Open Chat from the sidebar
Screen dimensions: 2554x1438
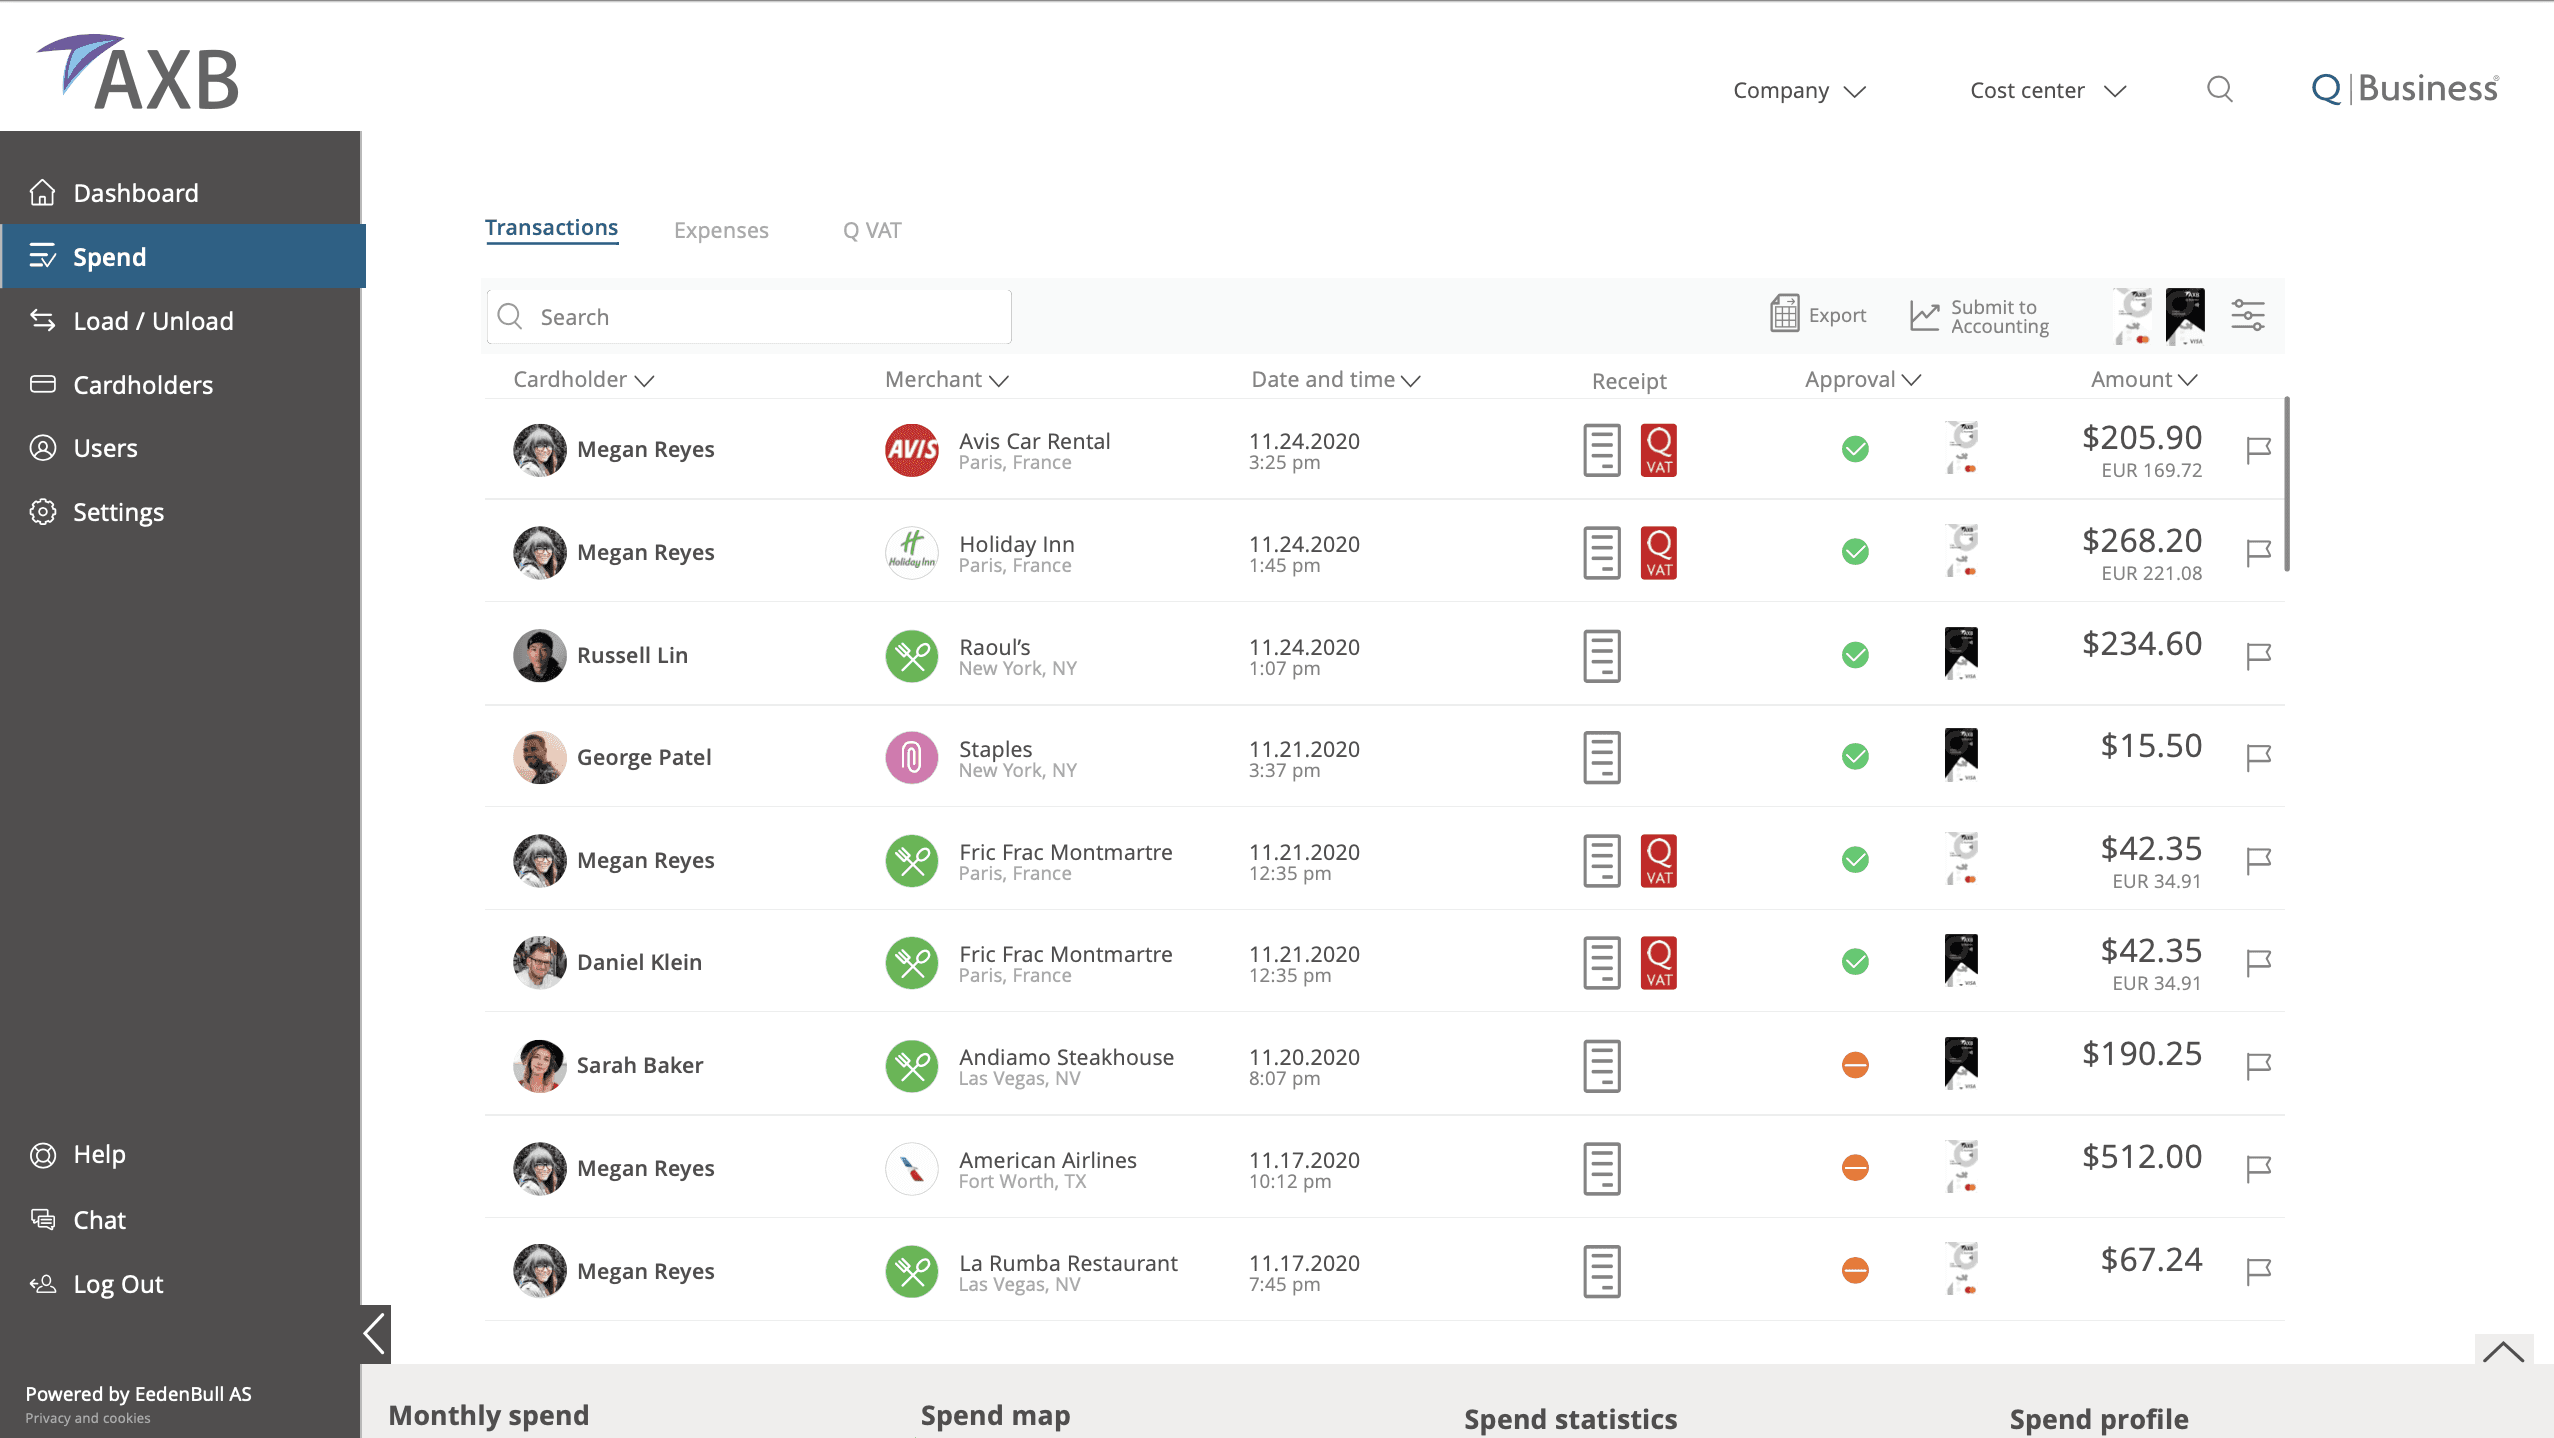tap(99, 1220)
